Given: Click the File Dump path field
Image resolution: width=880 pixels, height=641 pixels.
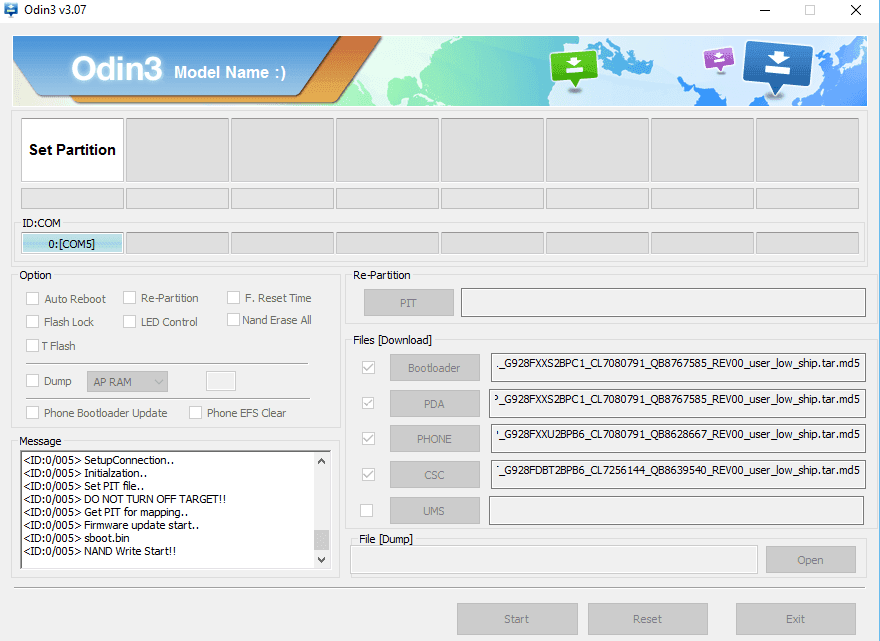Looking at the screenshot, I should tap(554, 560).
